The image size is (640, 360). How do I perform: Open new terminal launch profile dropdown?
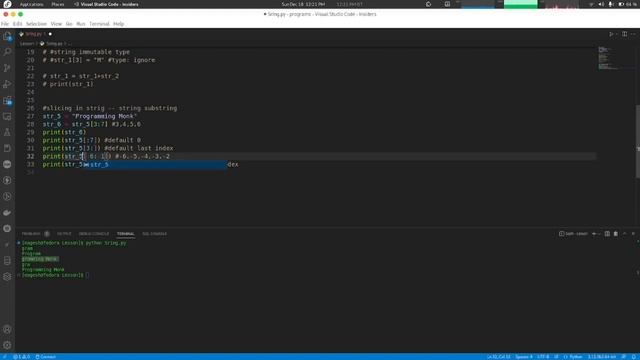tap(599, 234)
